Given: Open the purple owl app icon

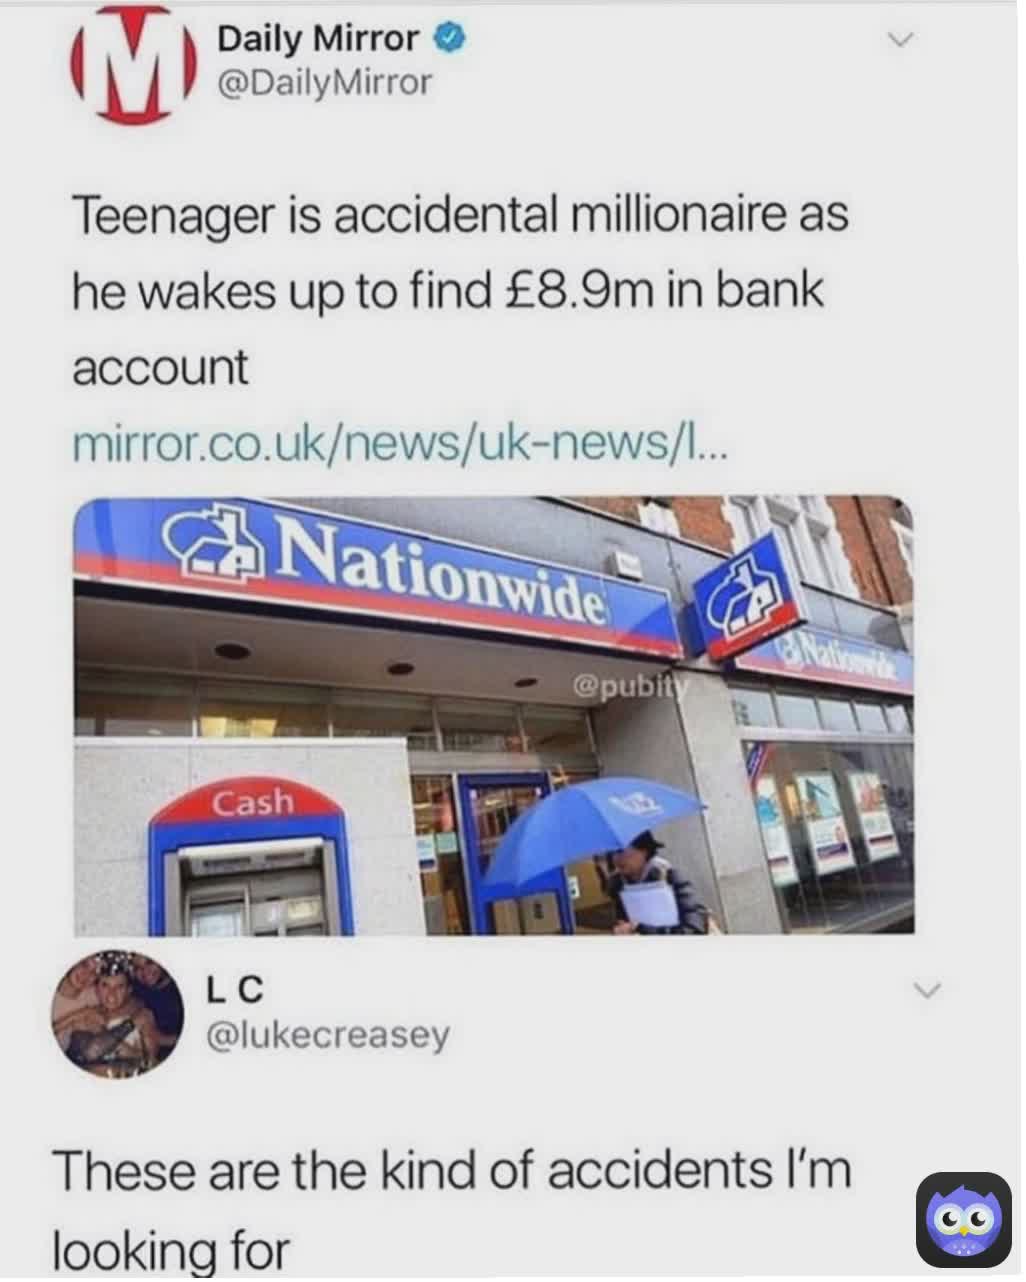Looking at the screenshot, I should click(x=964, y=1221).
